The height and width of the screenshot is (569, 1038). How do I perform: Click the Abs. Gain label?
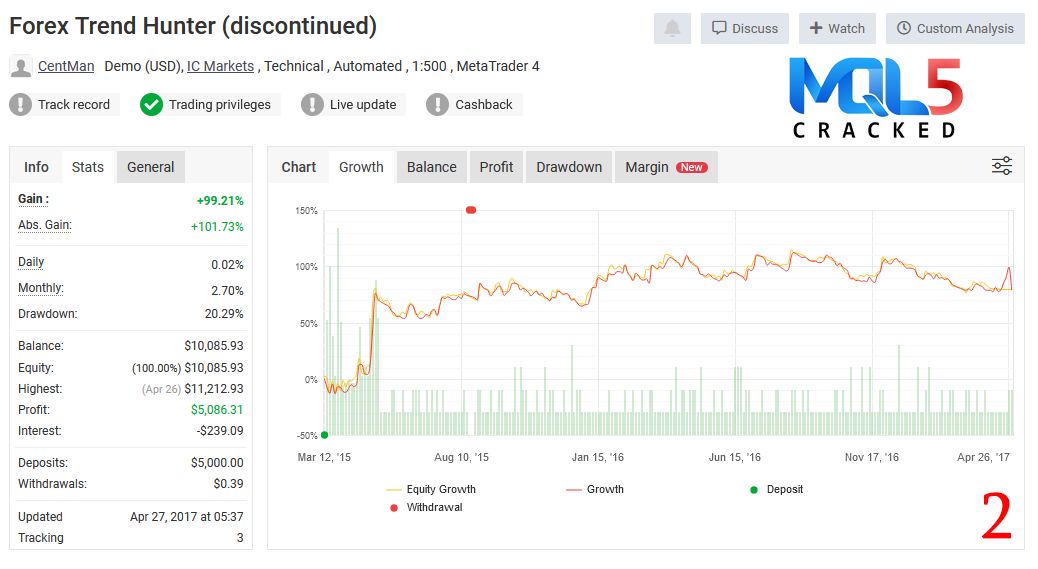pyautogui.click(x=44, y=225)
